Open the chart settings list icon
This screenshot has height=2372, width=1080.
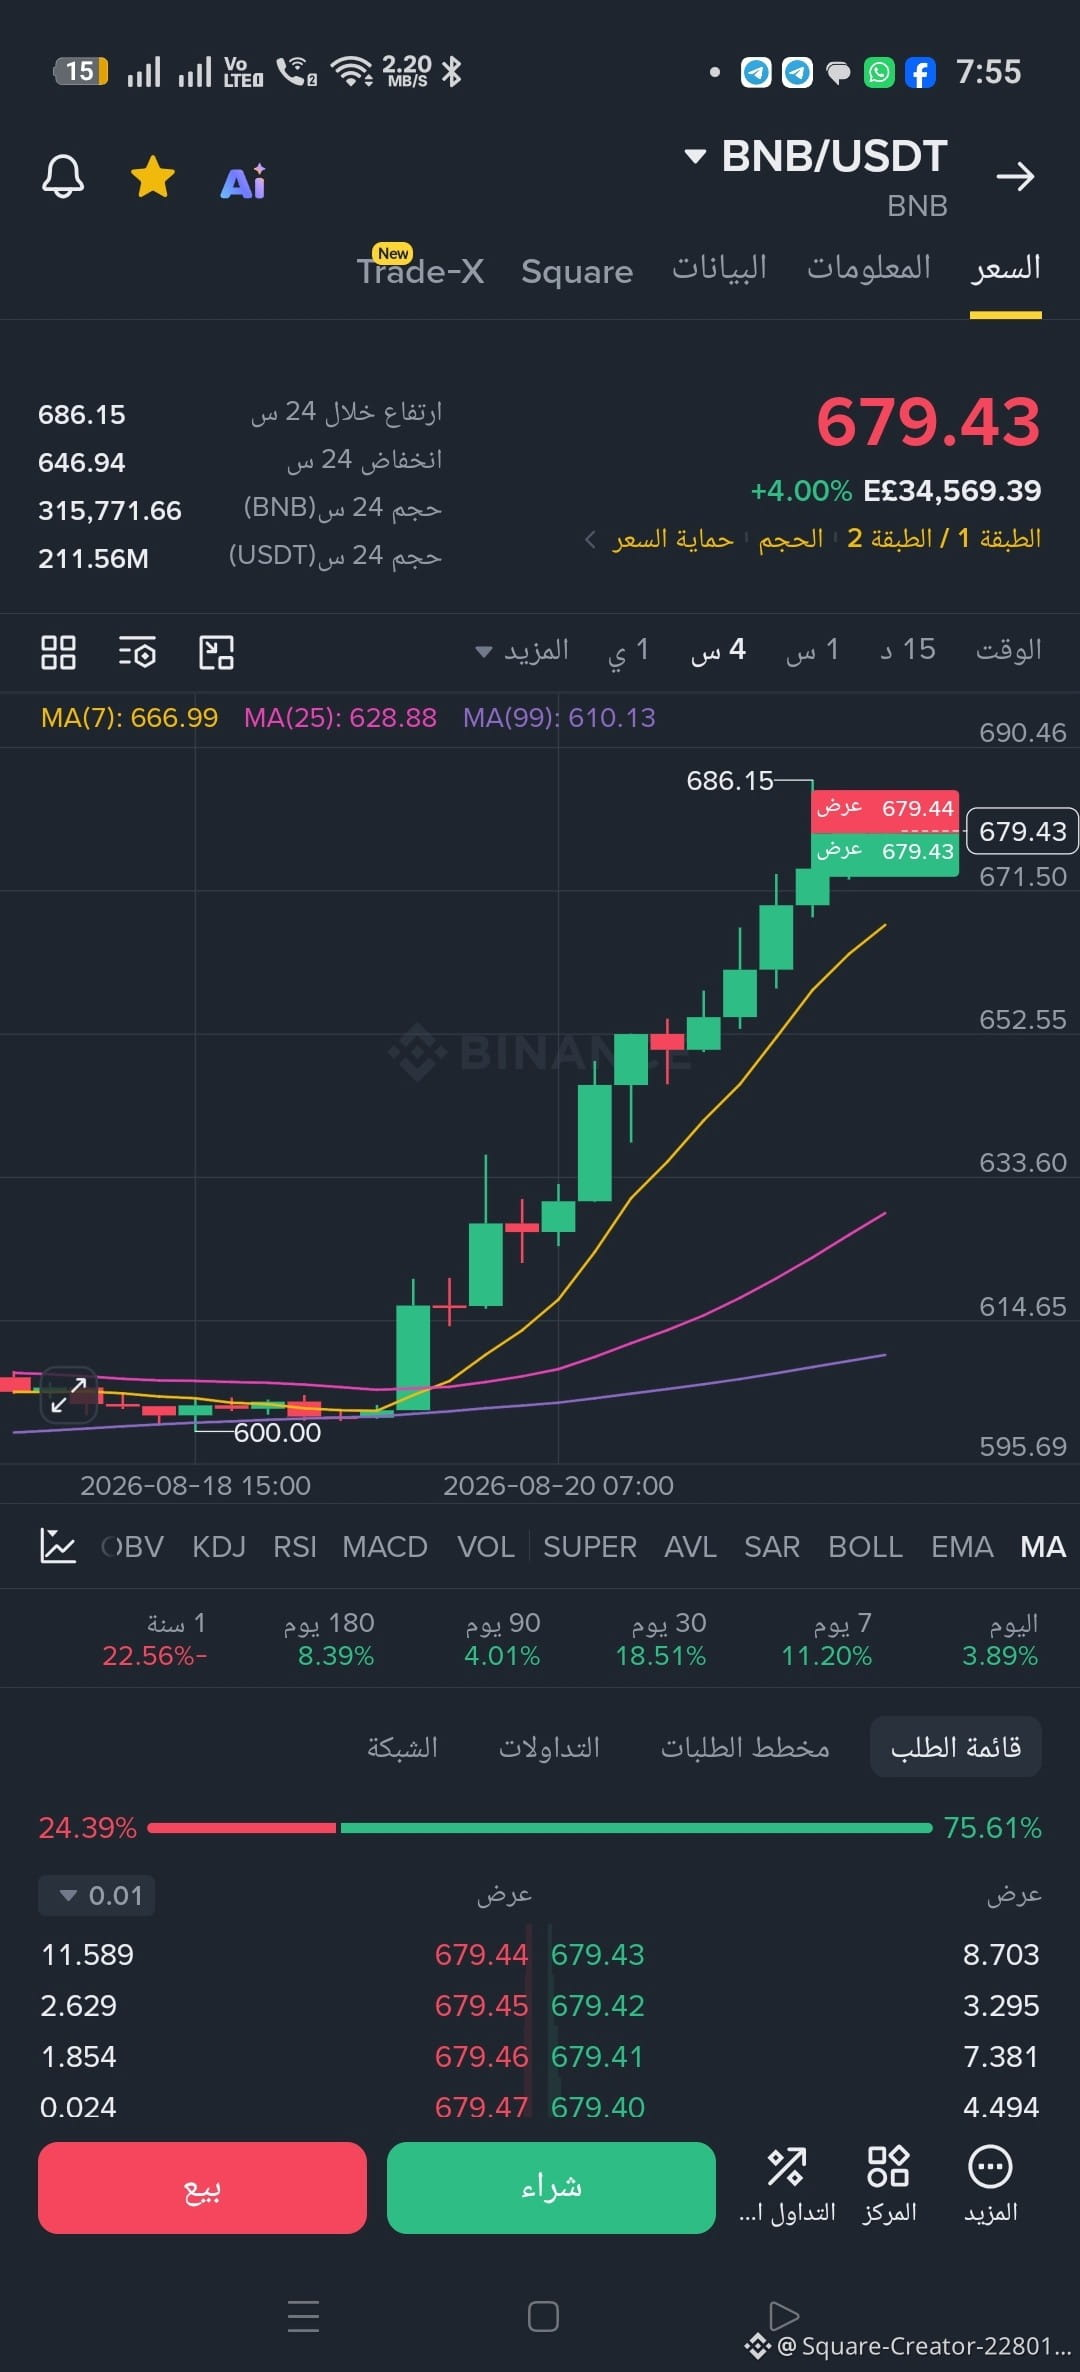[137, 652]
